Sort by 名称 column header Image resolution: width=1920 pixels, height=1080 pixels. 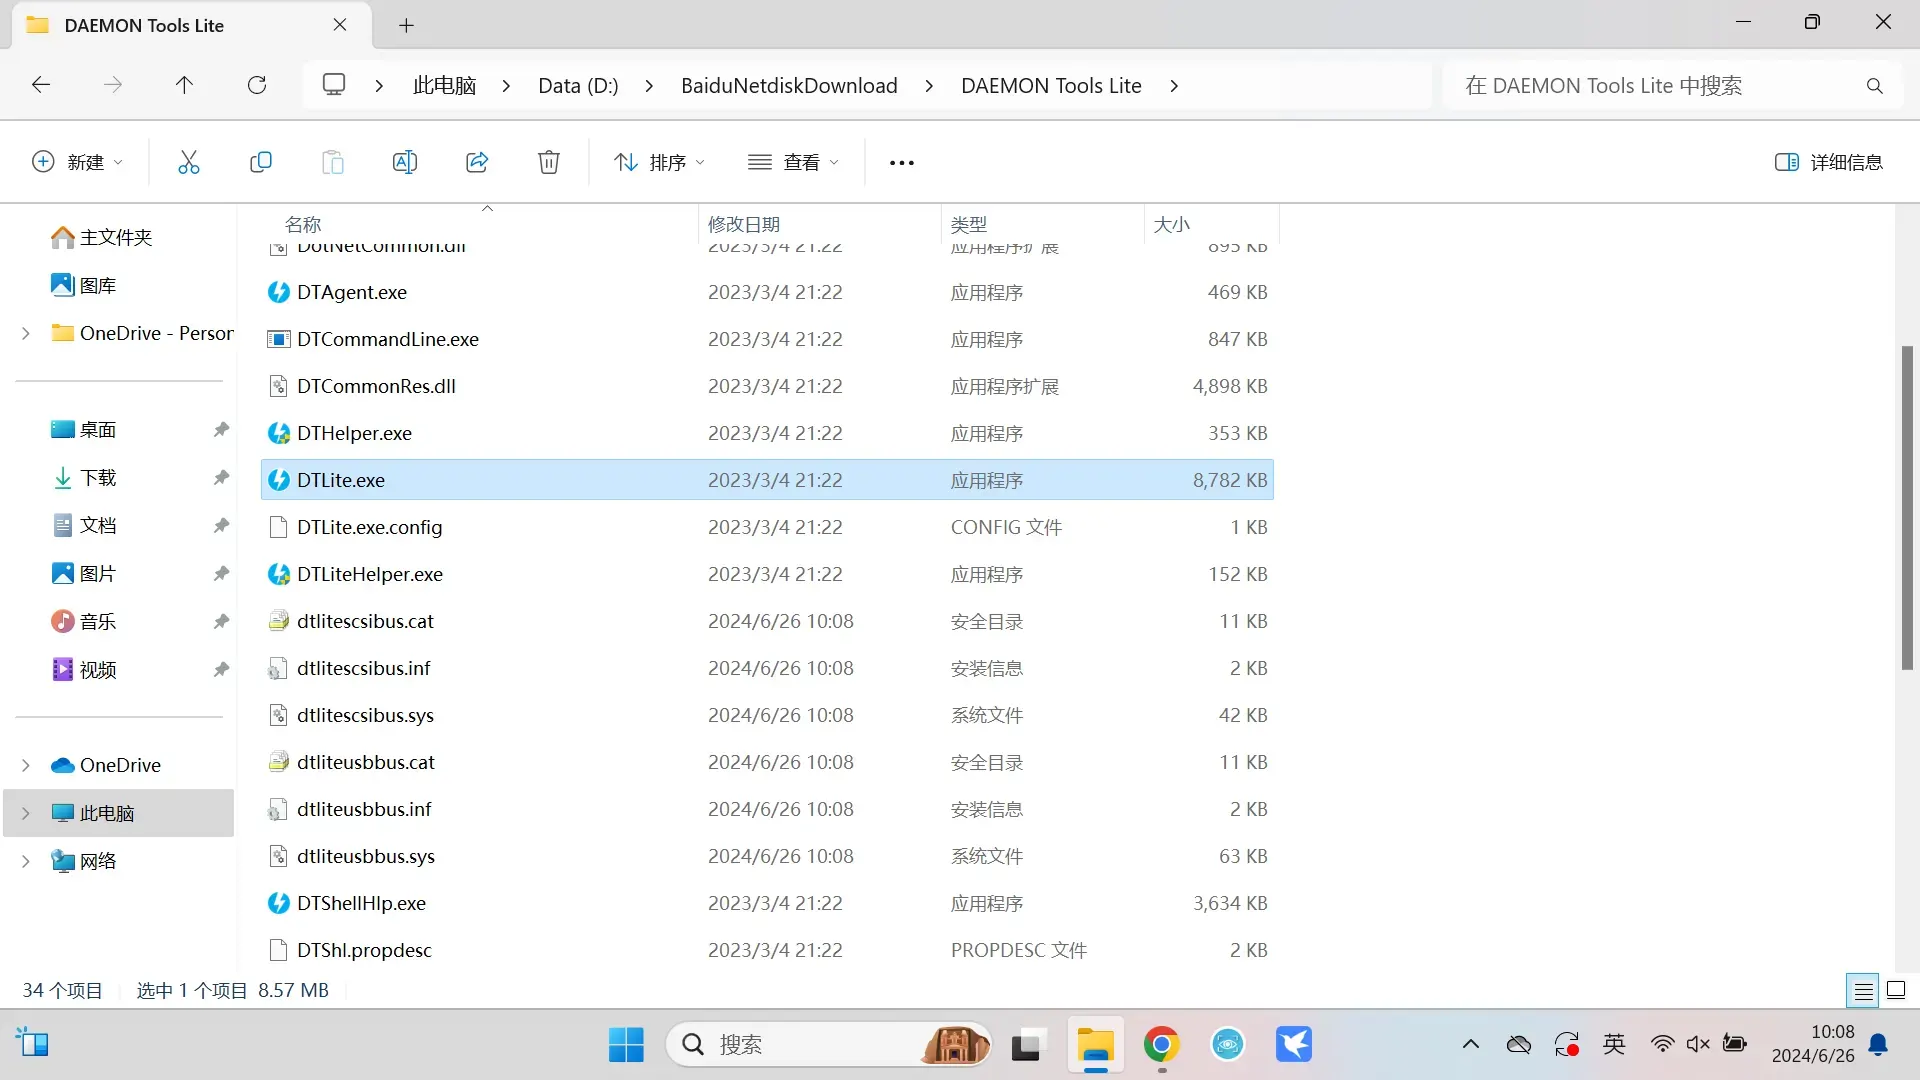(x=303, y=225)
